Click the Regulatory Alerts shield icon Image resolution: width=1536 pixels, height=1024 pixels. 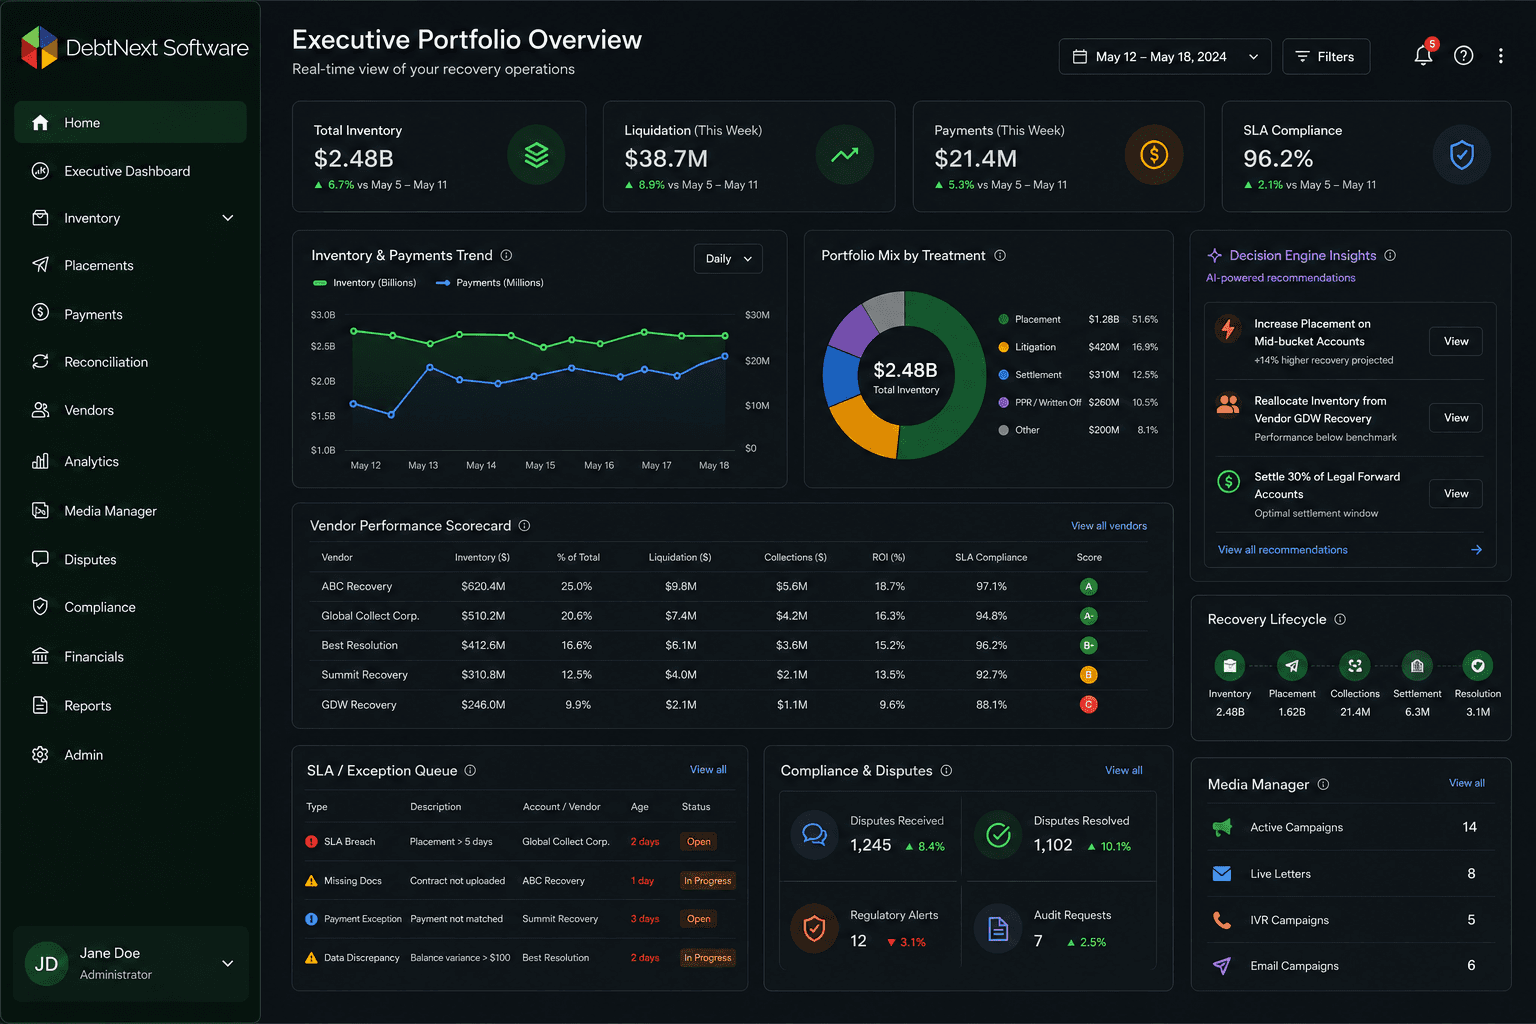point(815,929)
